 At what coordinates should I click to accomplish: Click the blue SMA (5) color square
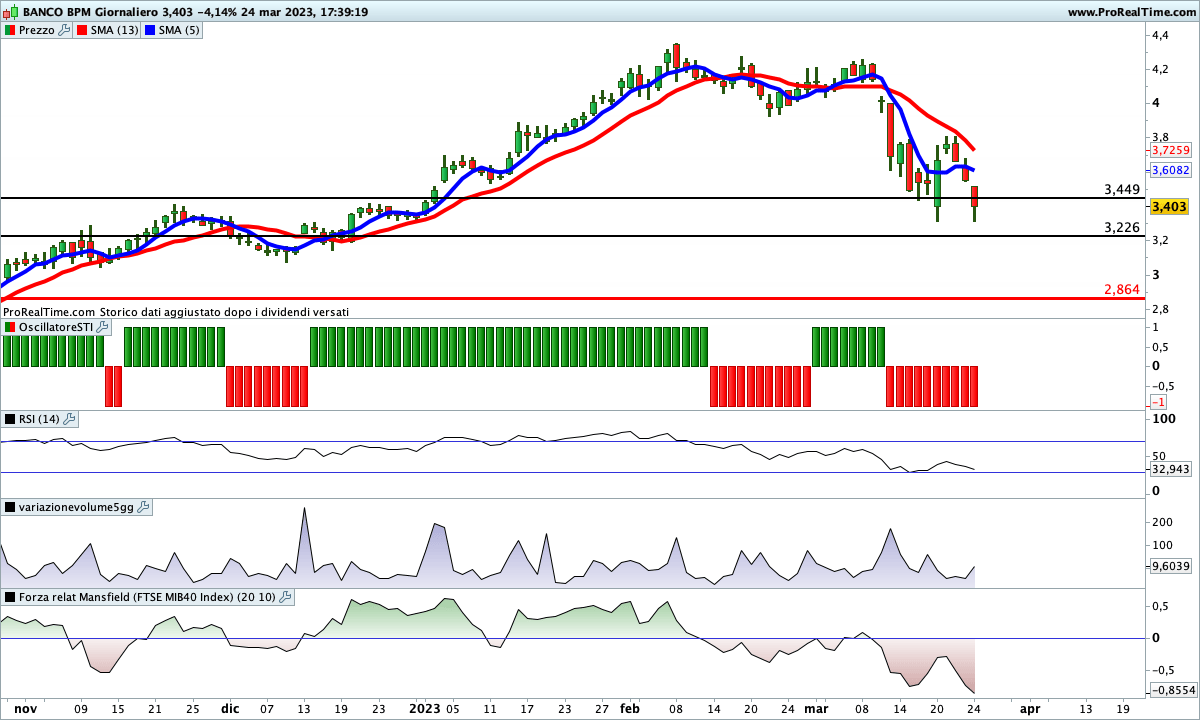(x=150, y=30)
